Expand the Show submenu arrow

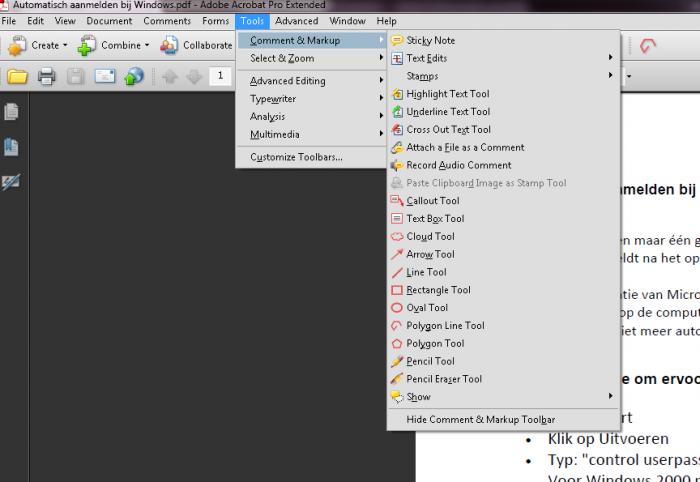610,396
